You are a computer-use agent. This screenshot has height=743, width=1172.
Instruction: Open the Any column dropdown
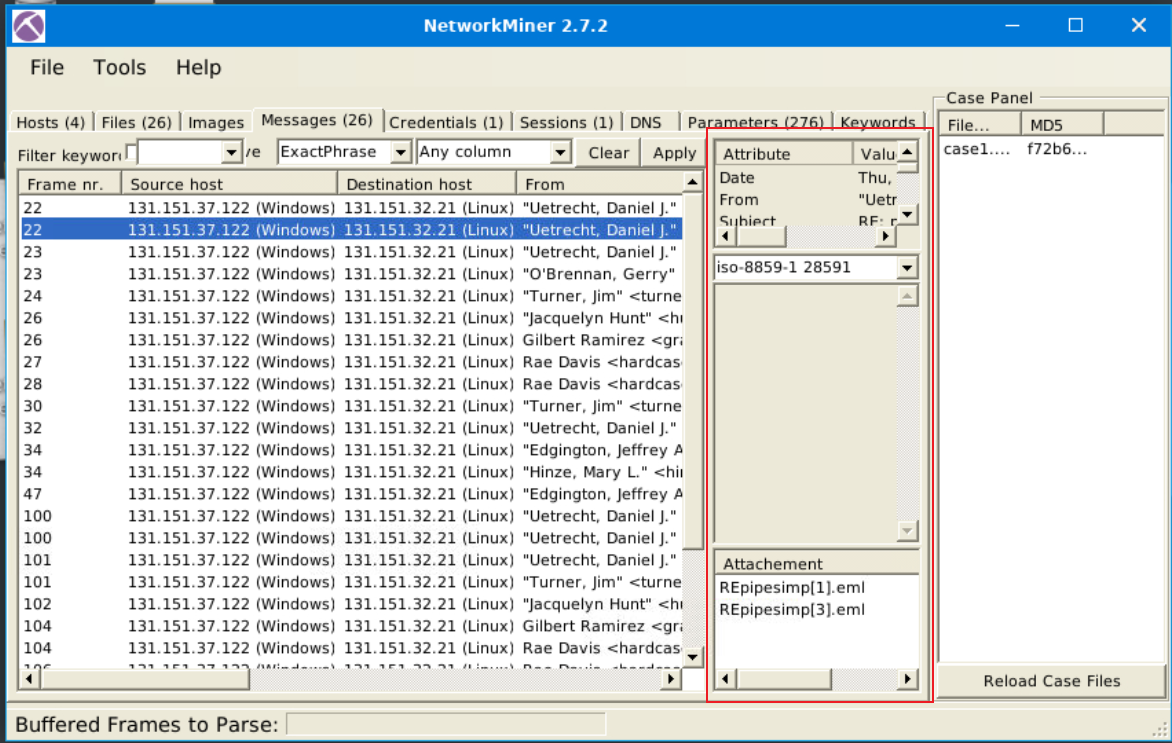(560, 152)
